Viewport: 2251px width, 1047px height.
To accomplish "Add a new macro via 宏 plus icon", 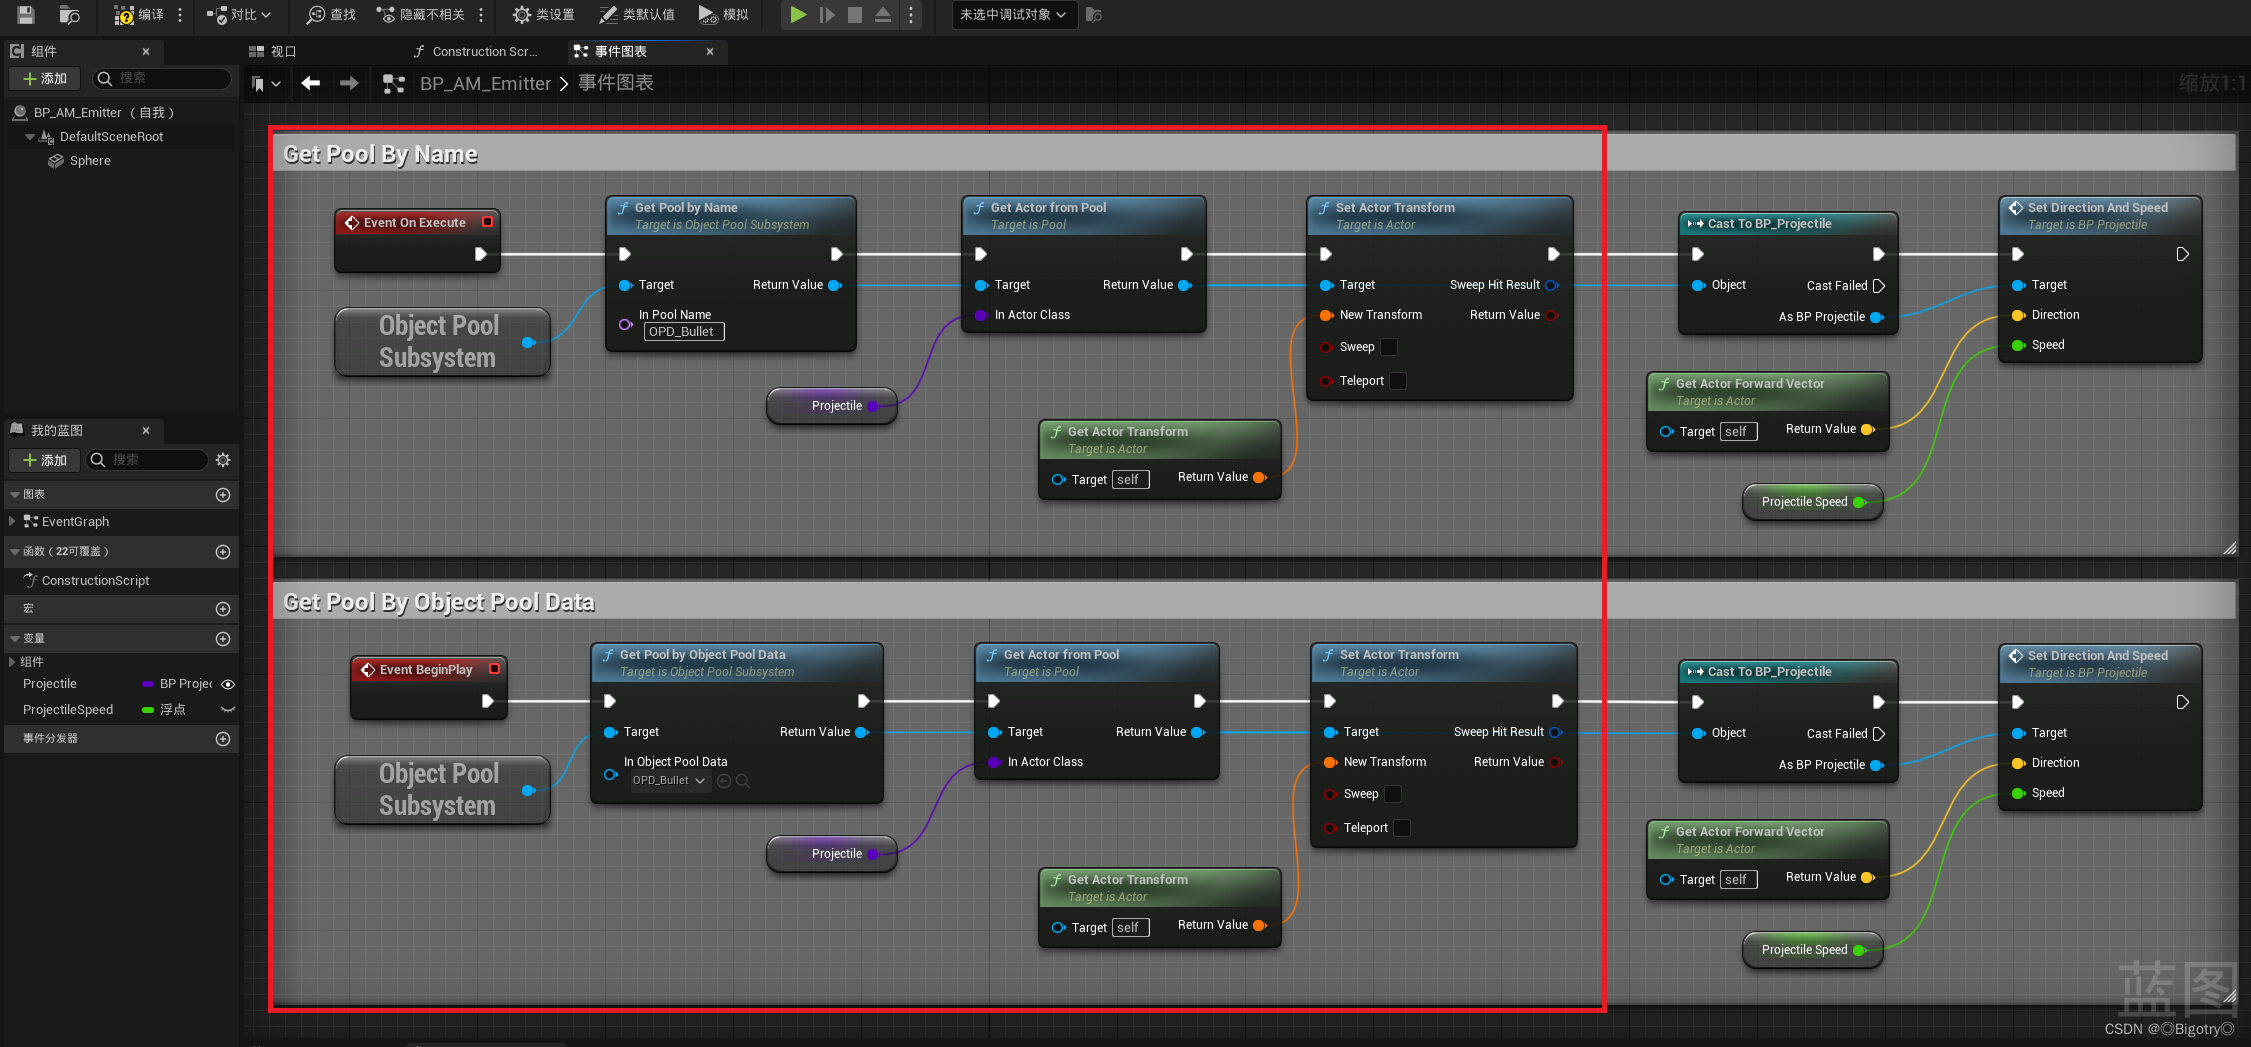I will pyautogui.click(x=223, y=609).
